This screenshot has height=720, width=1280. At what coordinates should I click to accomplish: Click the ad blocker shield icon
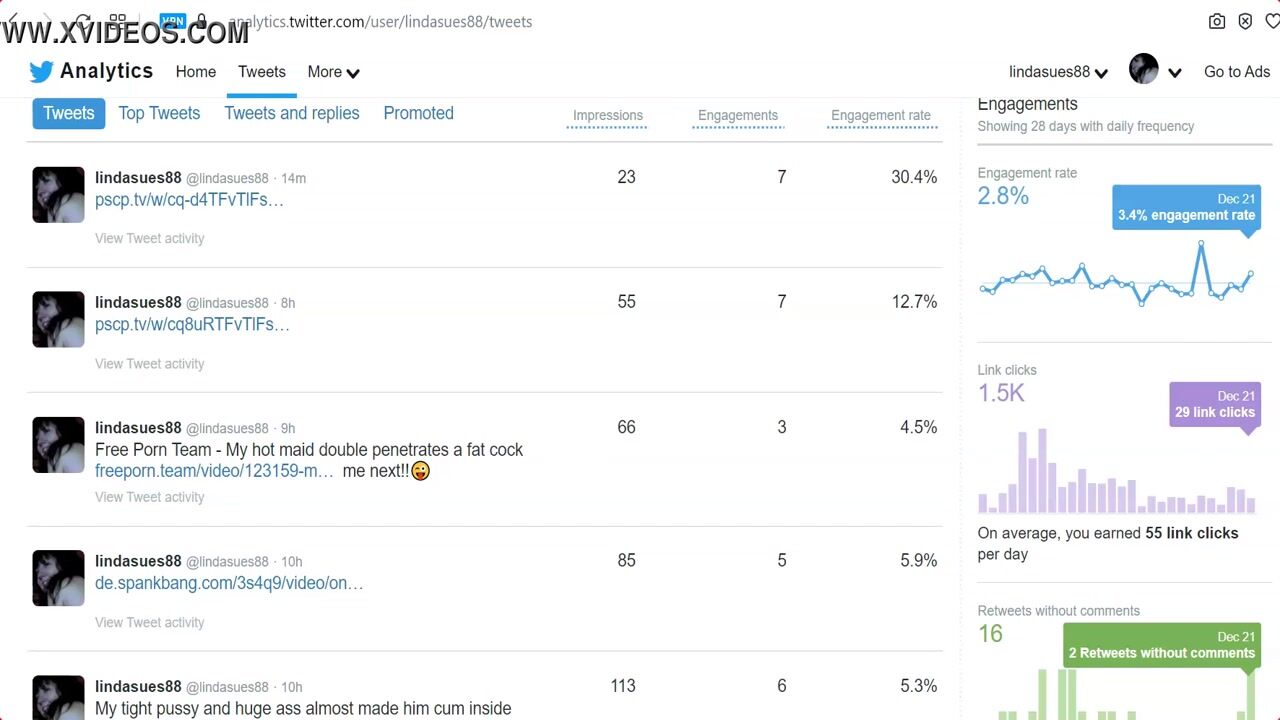(x=1245, y=21)
